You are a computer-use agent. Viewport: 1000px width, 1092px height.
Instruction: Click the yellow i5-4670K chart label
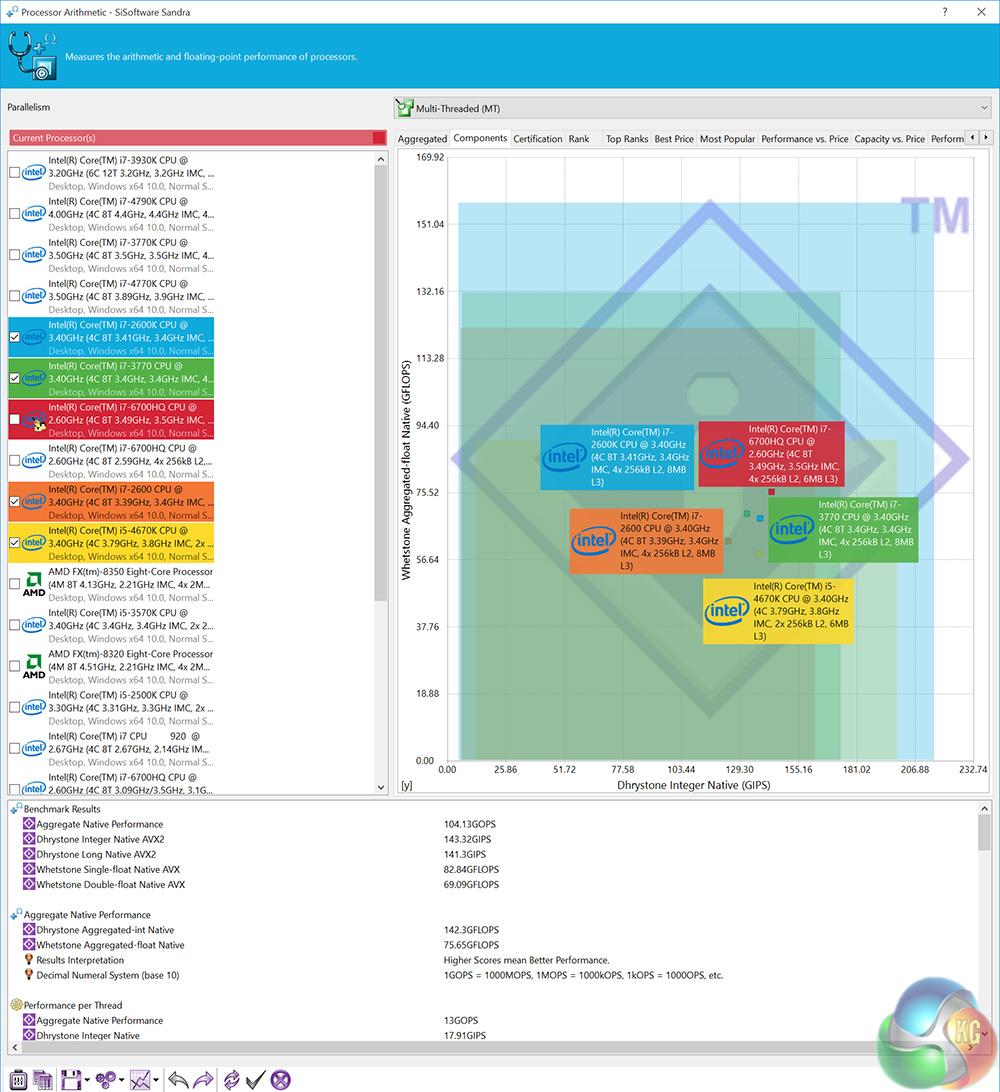click(778, 611)
